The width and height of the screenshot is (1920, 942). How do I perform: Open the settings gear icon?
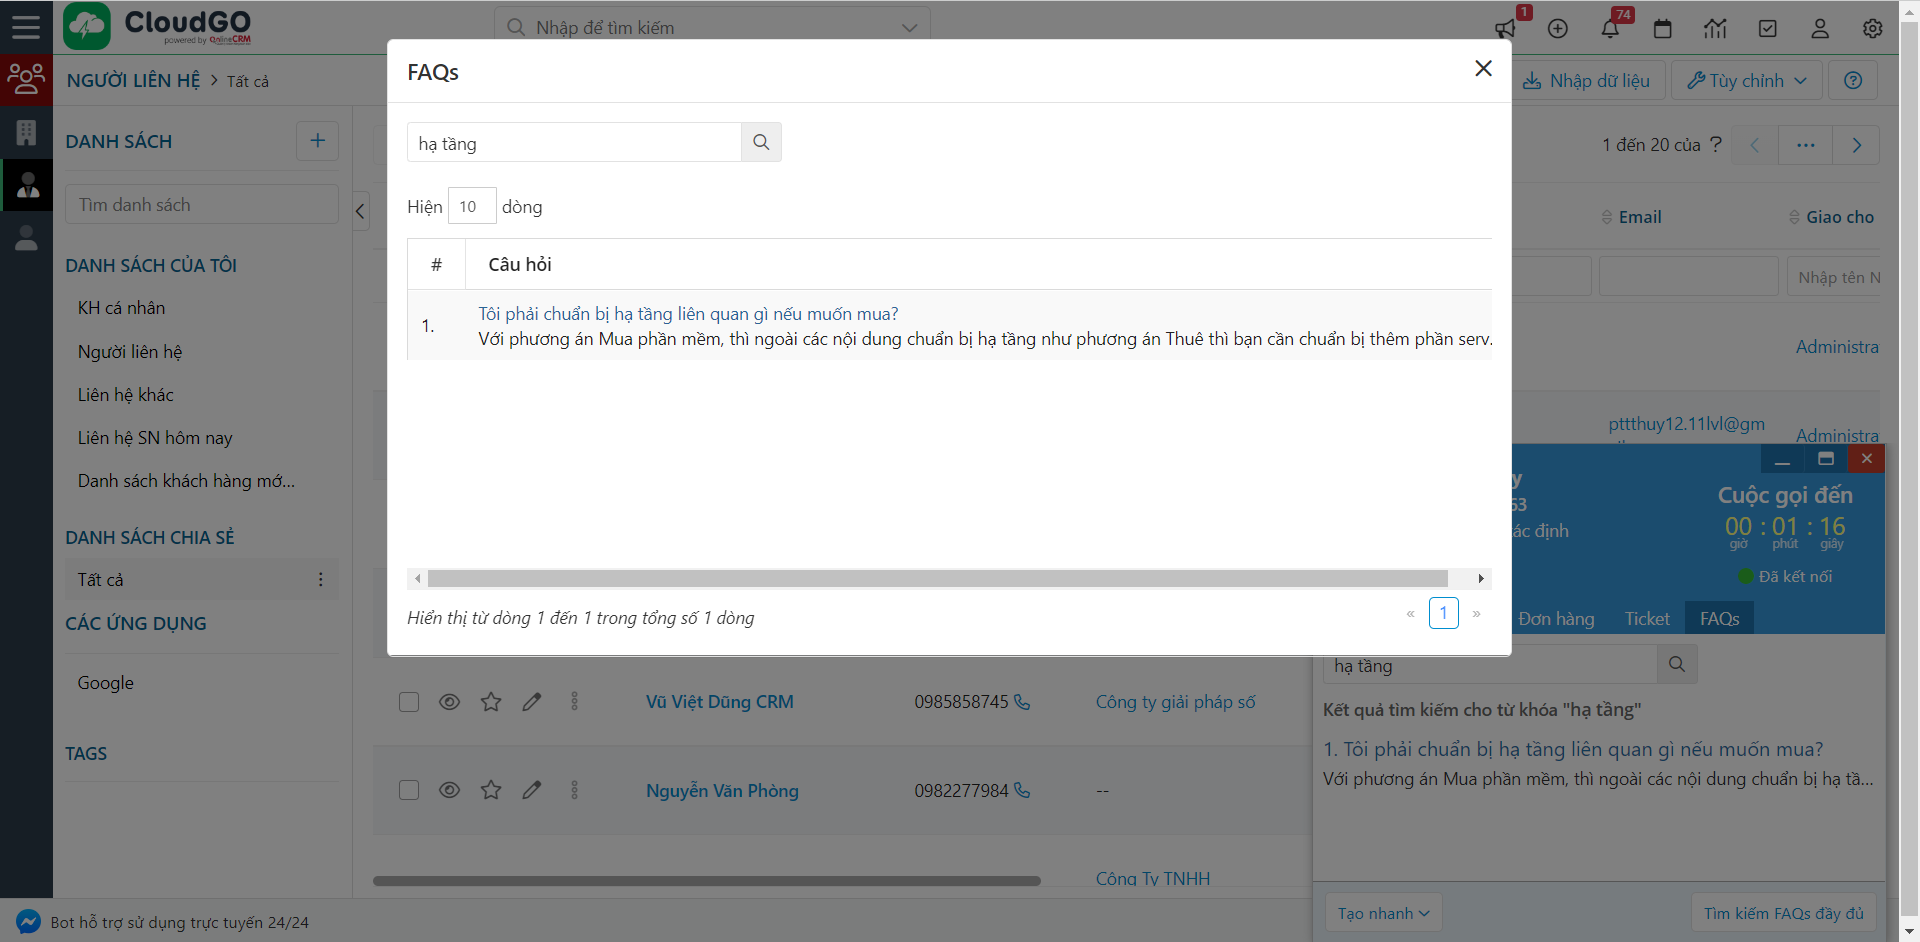[x=1872, y=28]
